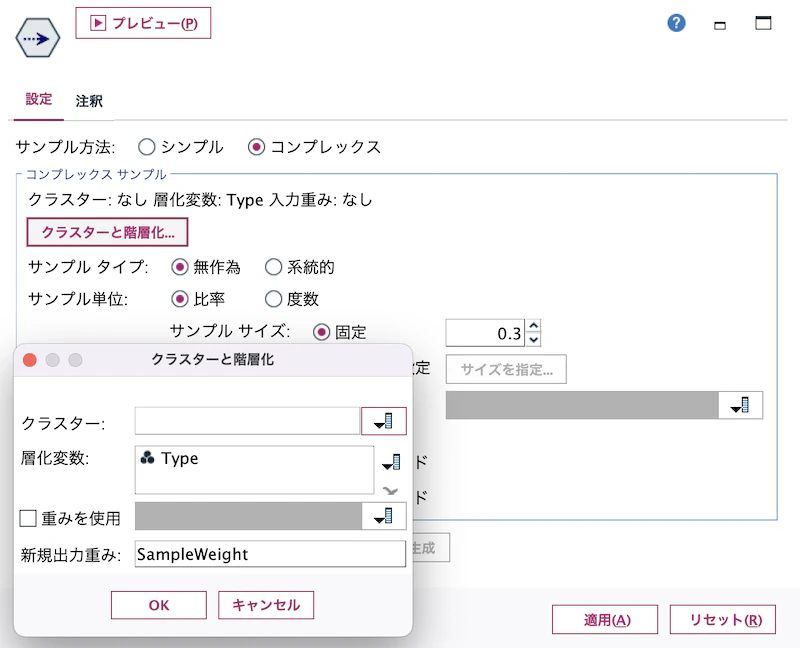800x648 pixels.
Task: Click the sample node hexagon icon top-left
Action: pyautogui.click(x=37, y=37)
